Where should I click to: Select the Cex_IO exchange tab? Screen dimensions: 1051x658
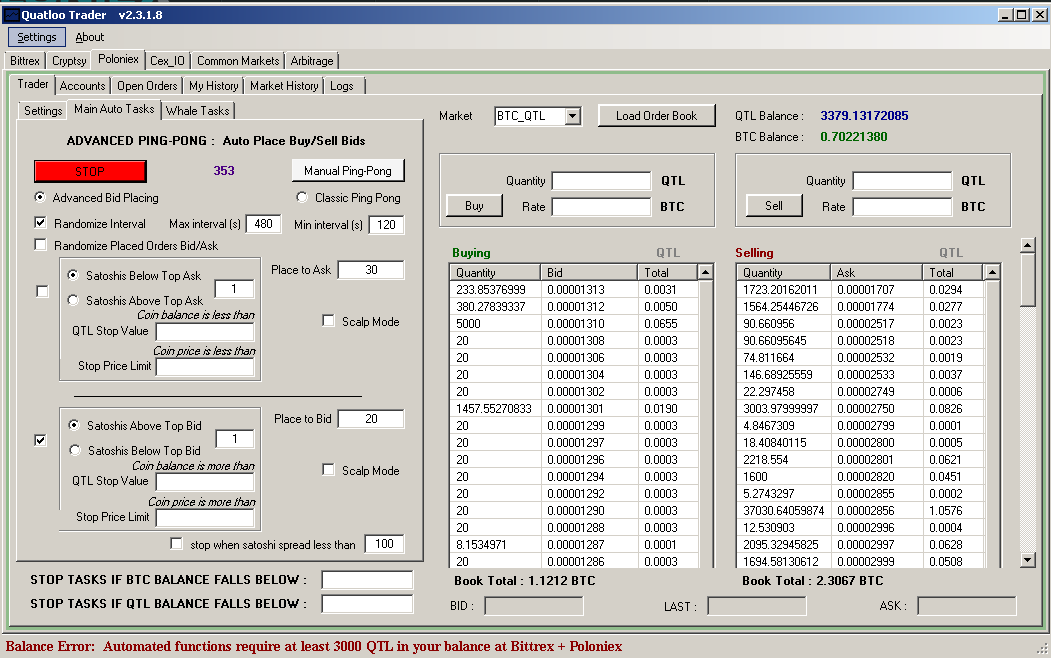[x=167, y=61]
